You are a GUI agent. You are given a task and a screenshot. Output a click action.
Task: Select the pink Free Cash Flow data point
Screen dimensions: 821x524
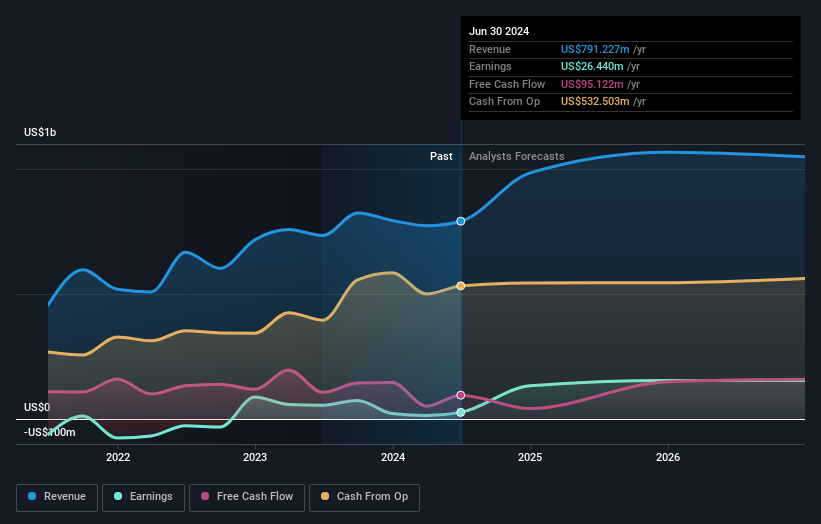coord(461,395)
